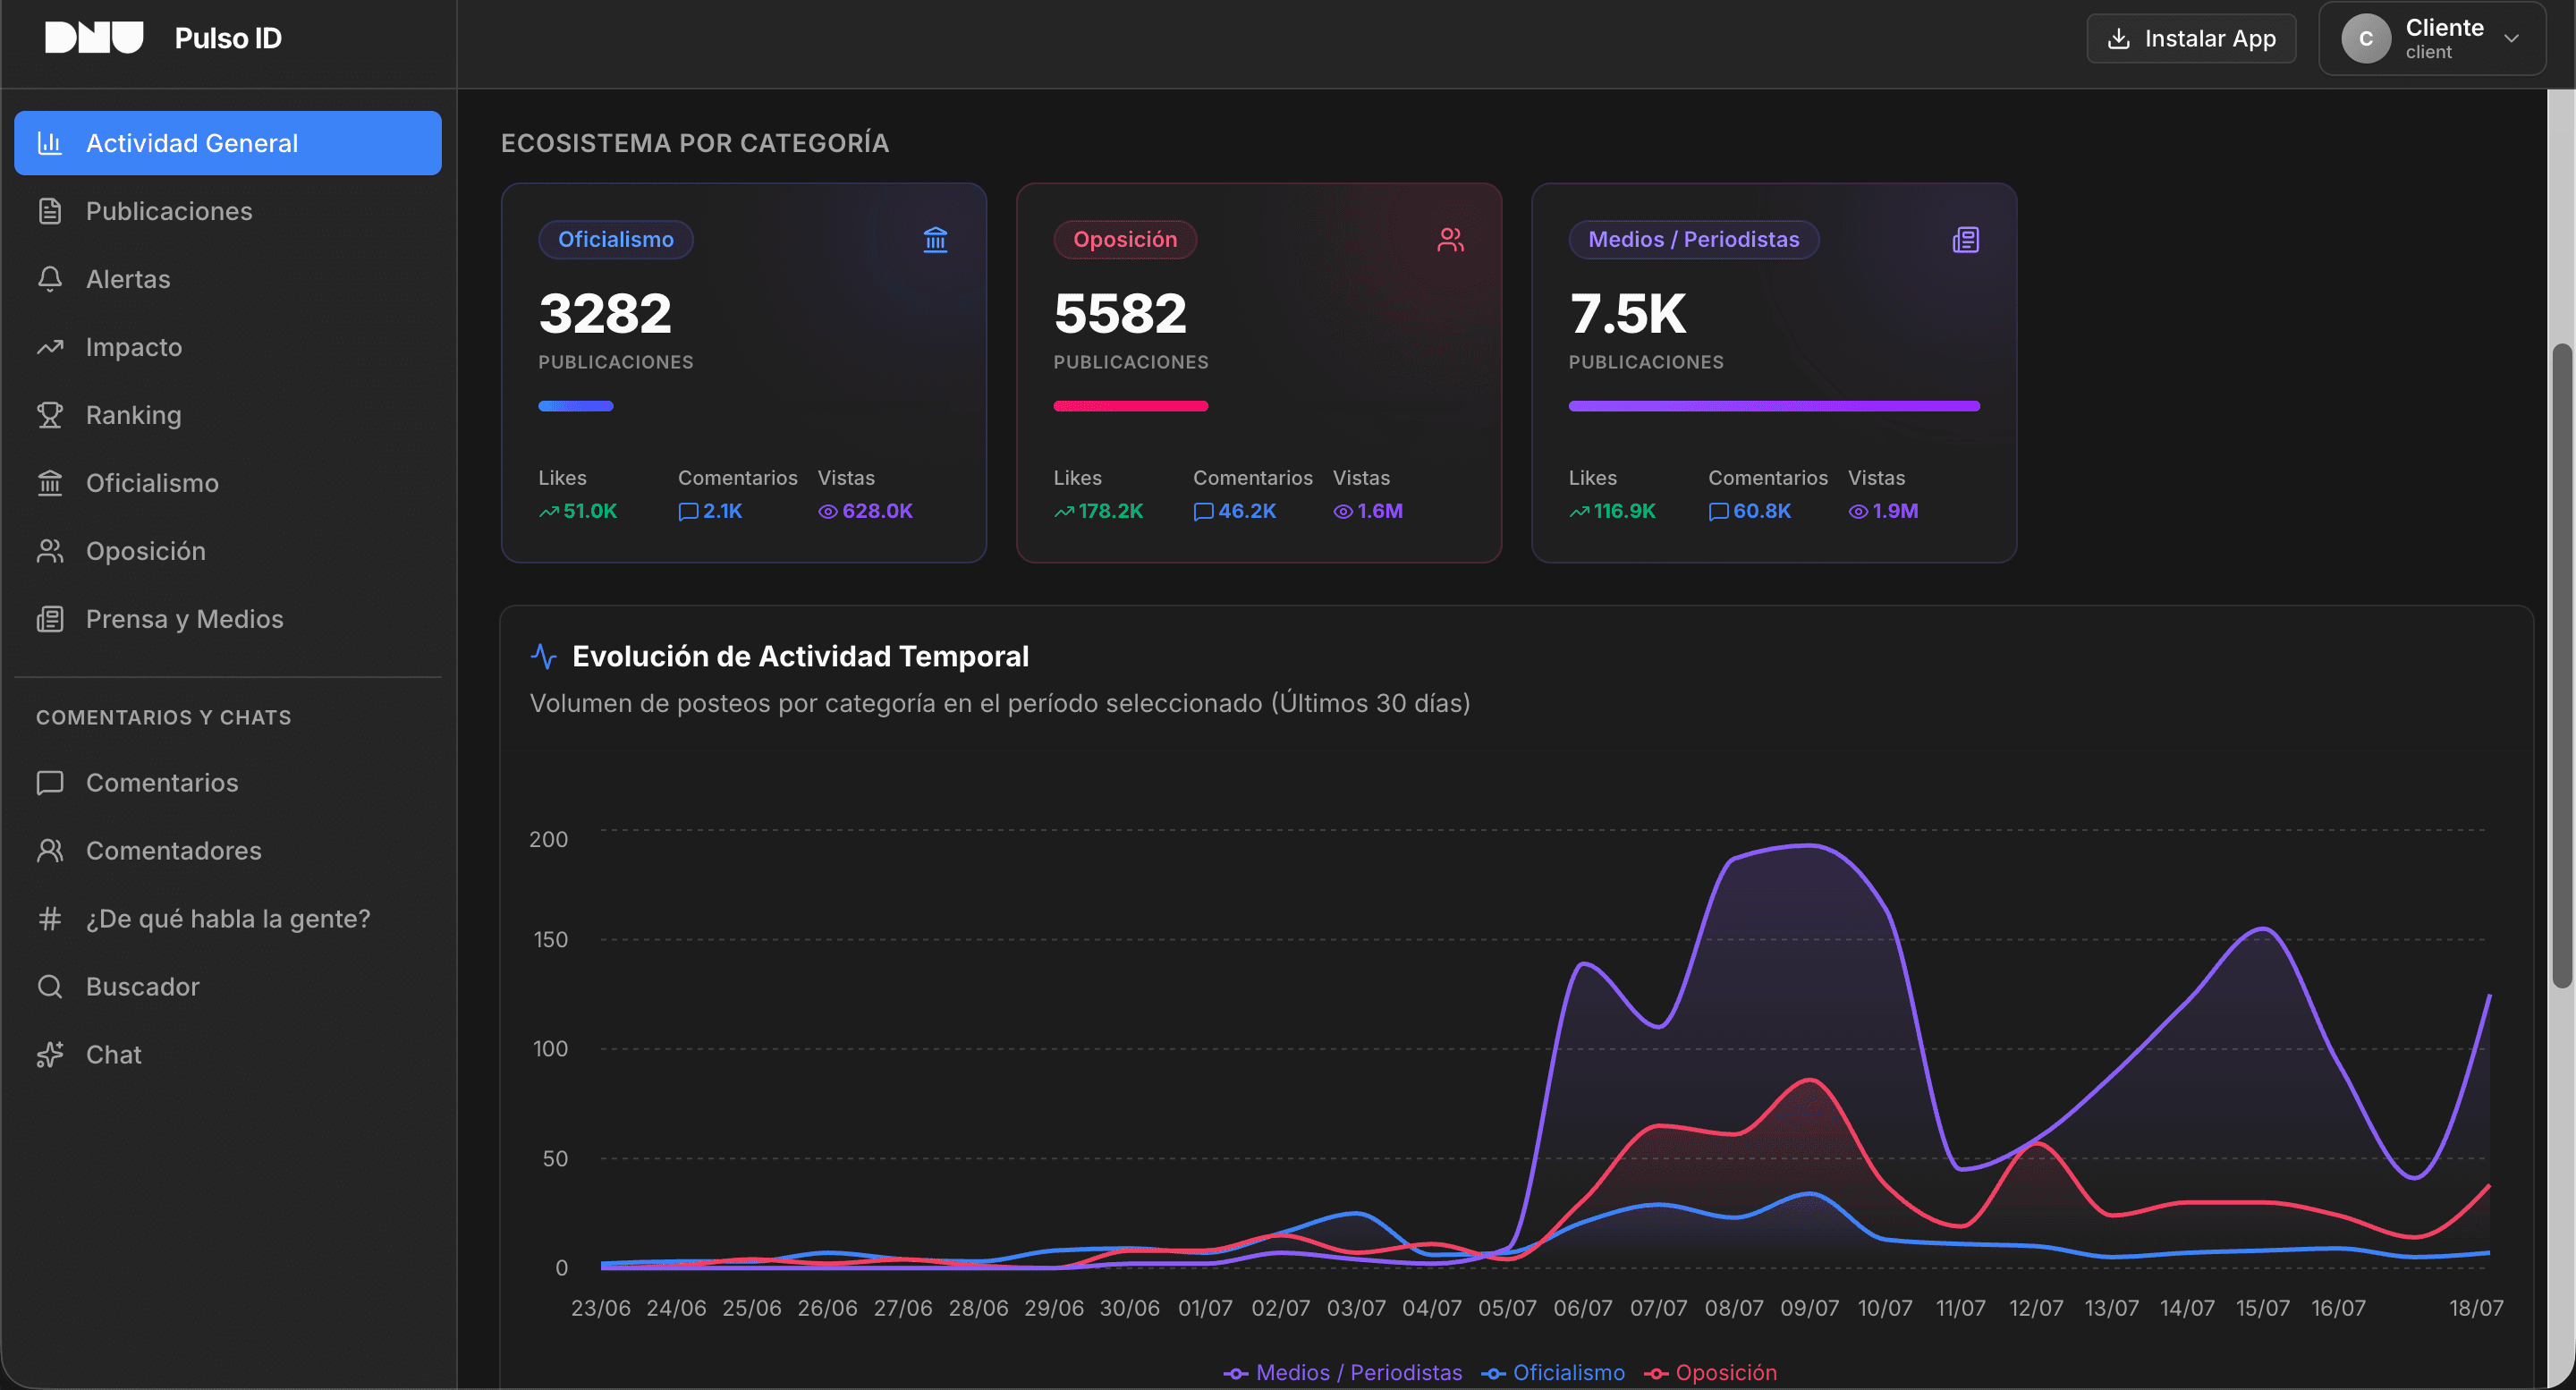
Task: Click the Oficialismo building icon in sidebar
Action: tap(50, 483)
